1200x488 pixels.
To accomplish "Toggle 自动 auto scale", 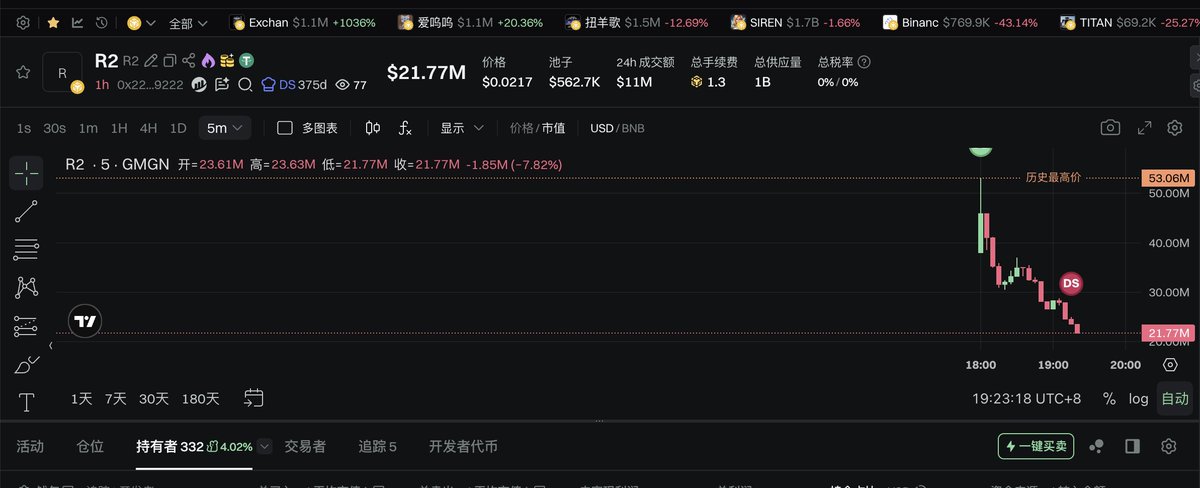I will tap(1175, 398).
